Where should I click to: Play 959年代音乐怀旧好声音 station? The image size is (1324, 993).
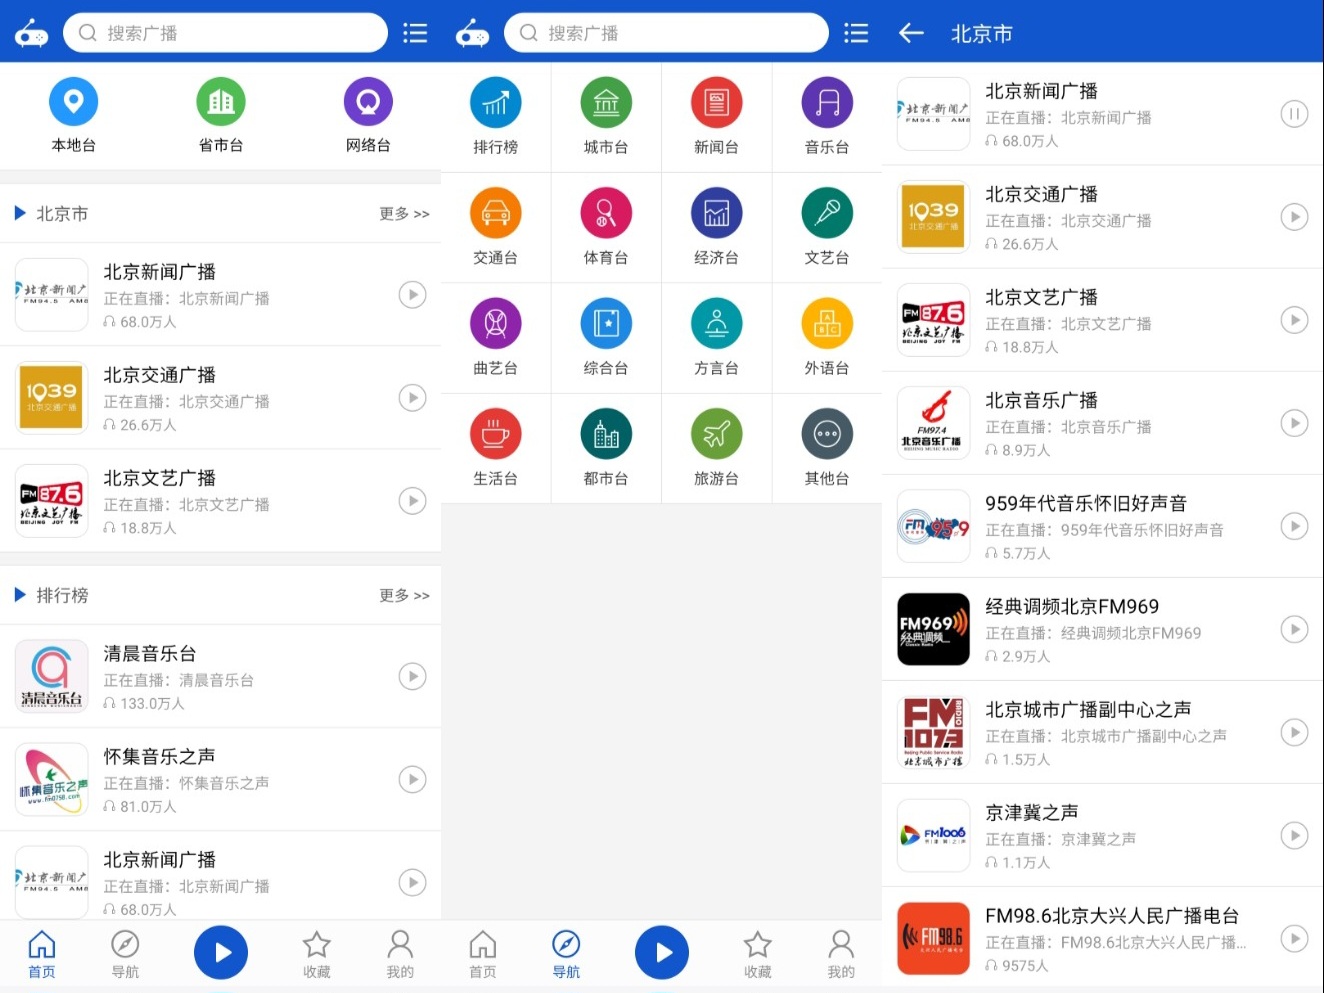(1294, 526)
